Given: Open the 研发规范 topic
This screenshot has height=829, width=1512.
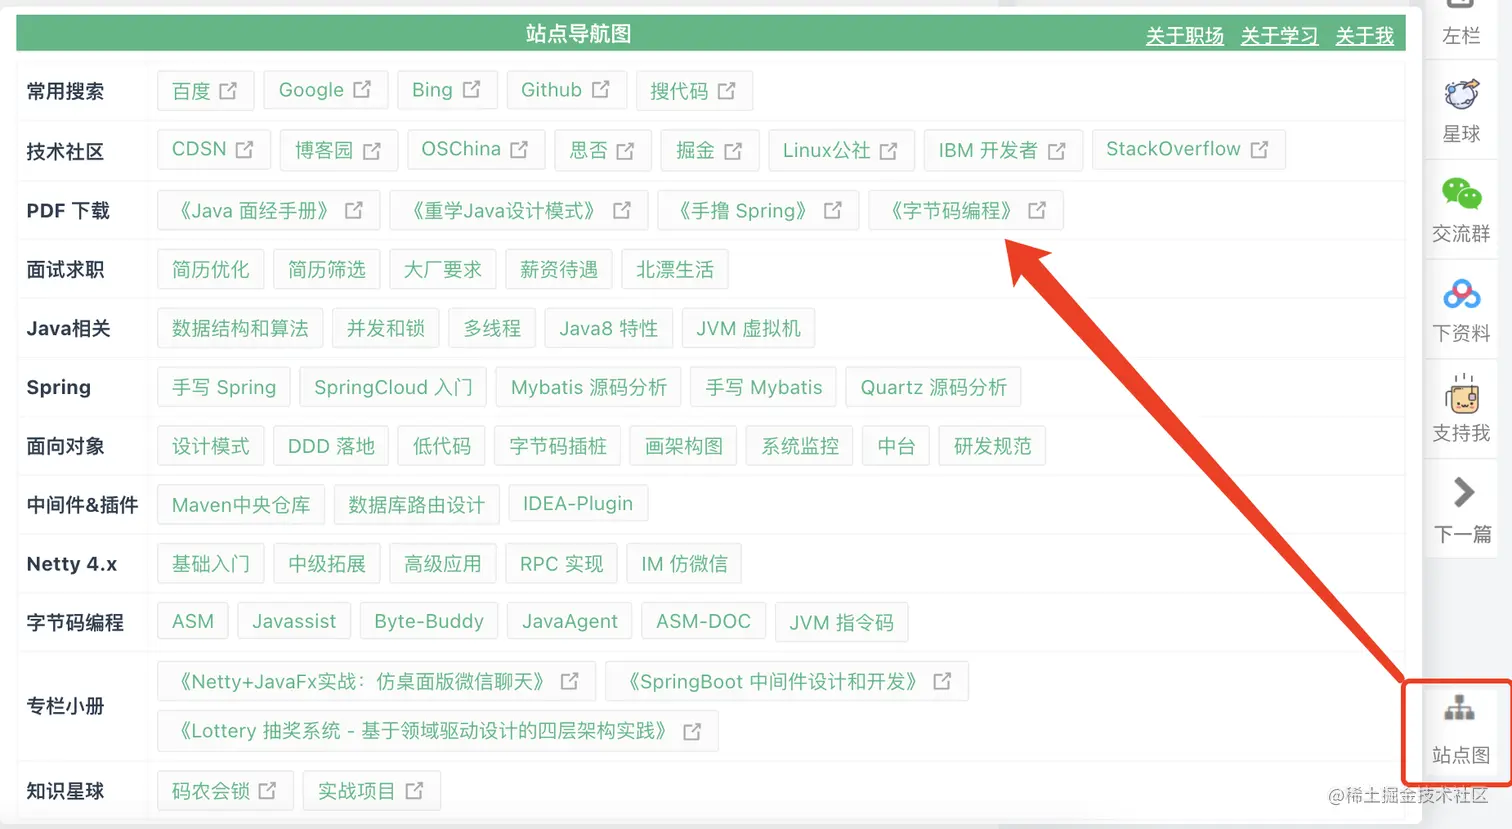Looking at the screenshot, I should tap(992, 446).
